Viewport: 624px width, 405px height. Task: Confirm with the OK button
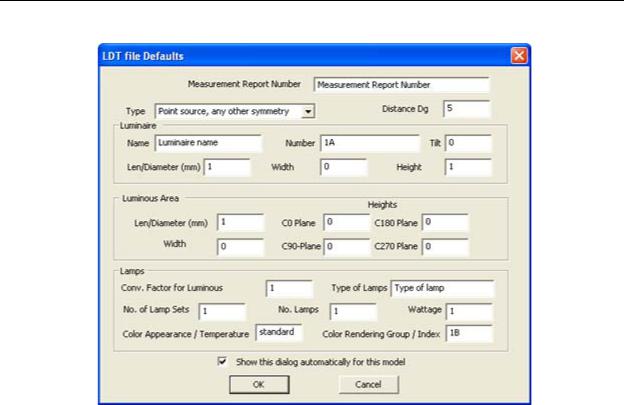click(259, 385)
